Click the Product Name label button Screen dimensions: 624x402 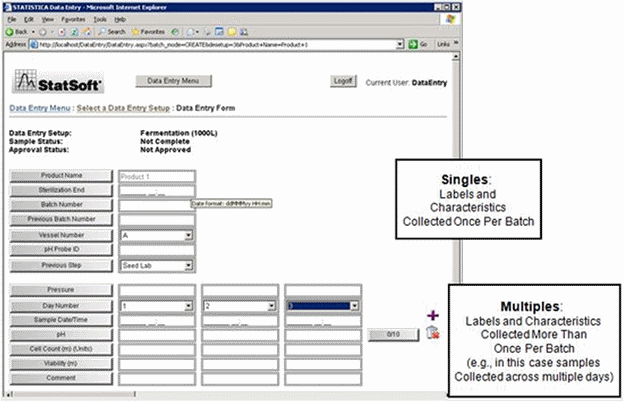tap(61, 176)
